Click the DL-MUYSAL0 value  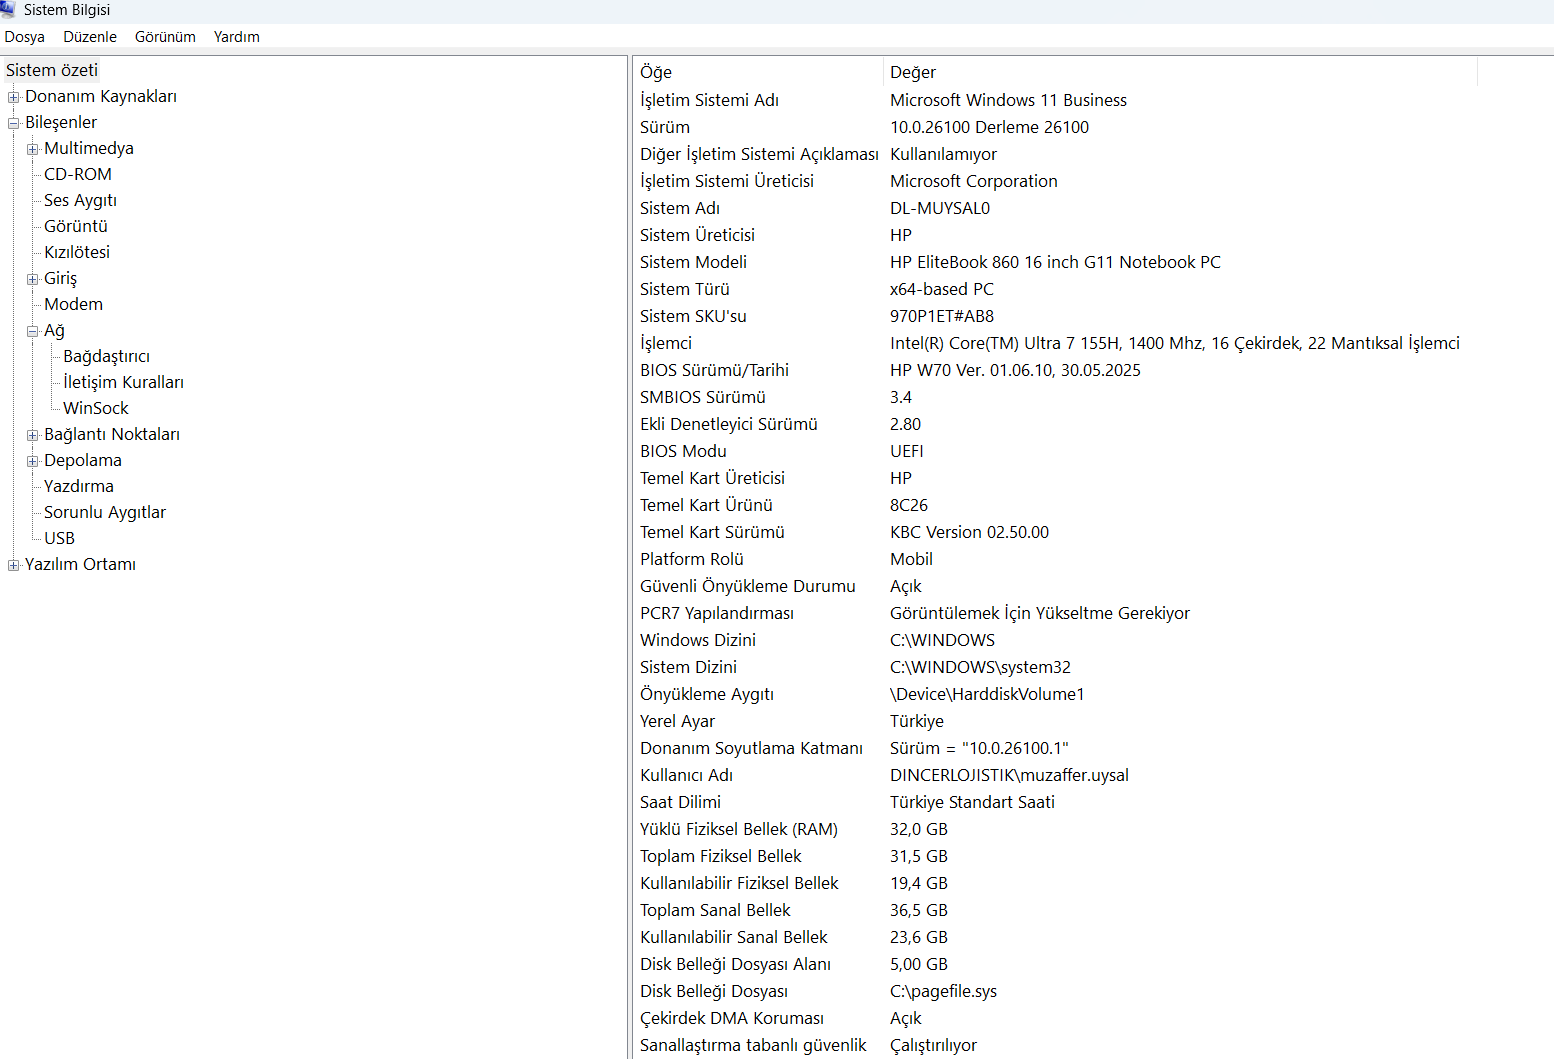940,208
